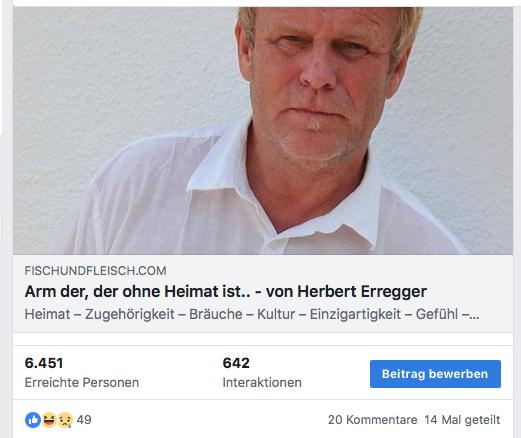Click the Interaktionen label
Screen dimensions: 521x438
coord(262,382)
